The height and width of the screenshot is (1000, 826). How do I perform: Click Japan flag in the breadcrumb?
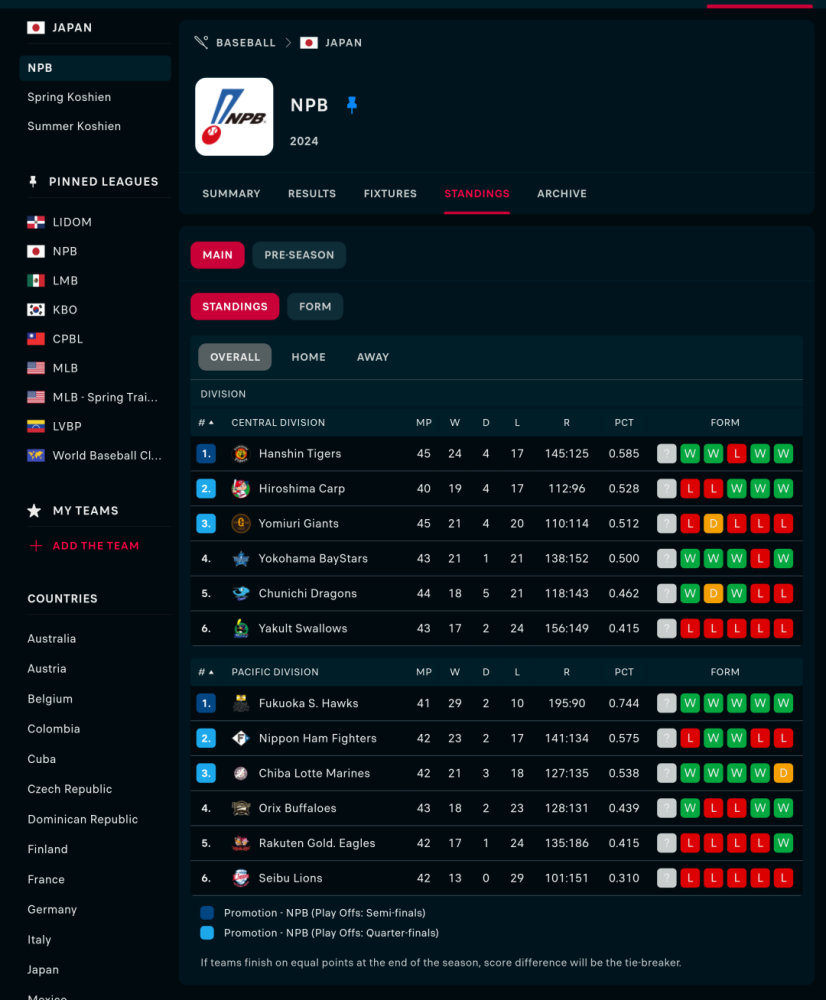pyautogui.click(x=309, y=43)
